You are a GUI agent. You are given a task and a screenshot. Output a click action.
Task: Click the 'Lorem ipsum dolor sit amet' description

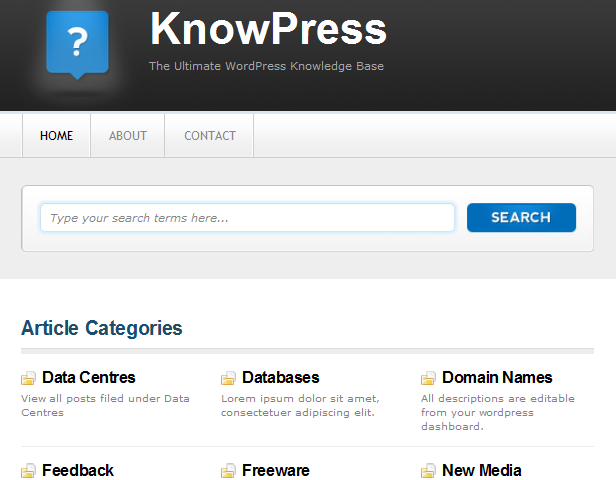tap(301, 405)
